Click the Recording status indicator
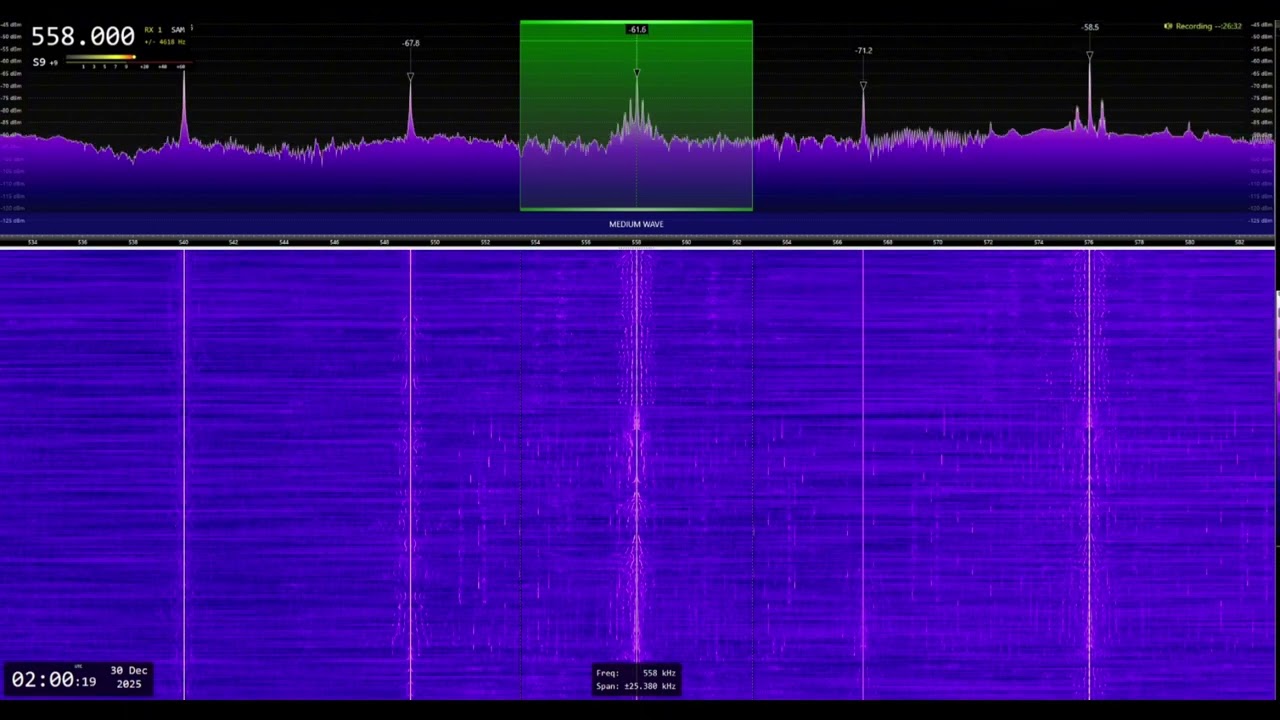The width and height of the screenshot is (1280, 720). [x=1203, y=26]
